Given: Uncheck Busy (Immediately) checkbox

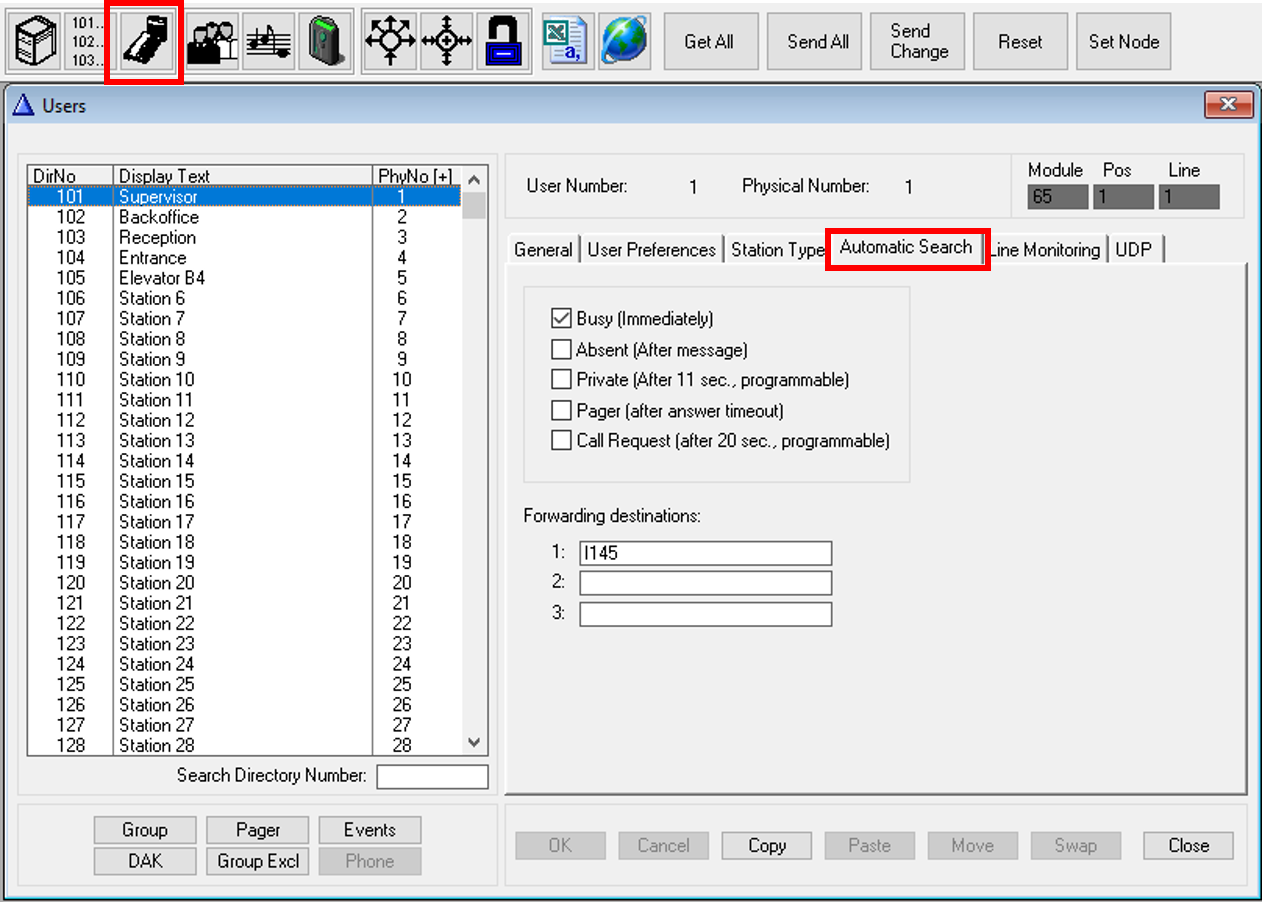Looking at the screenshot, I should pos(561,319).
